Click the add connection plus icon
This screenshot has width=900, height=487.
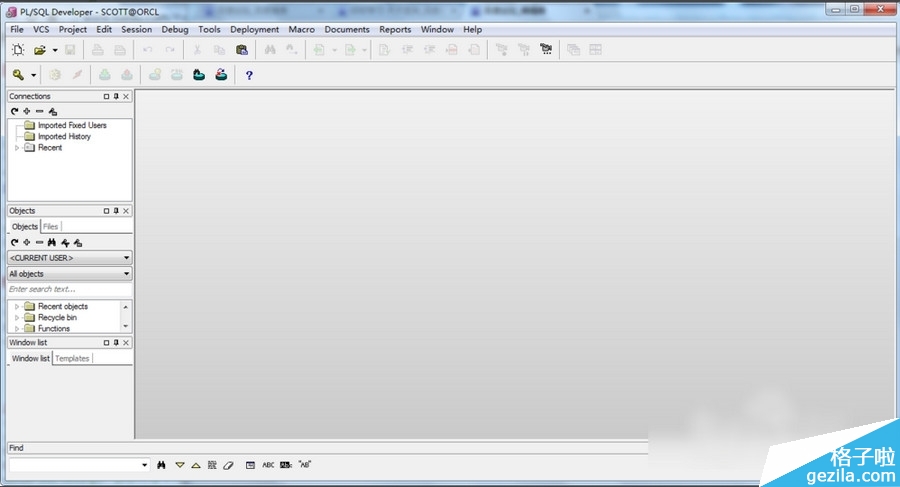coord(26,111)
